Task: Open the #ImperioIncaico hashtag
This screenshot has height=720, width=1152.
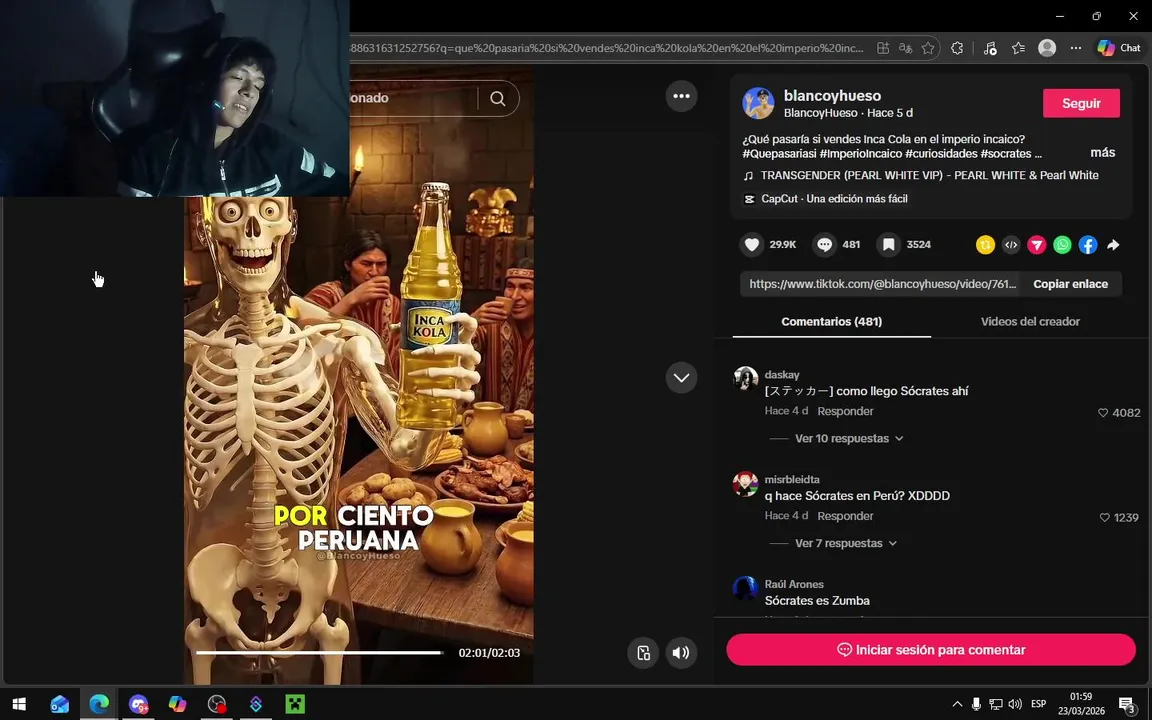Action: [860, 154]
